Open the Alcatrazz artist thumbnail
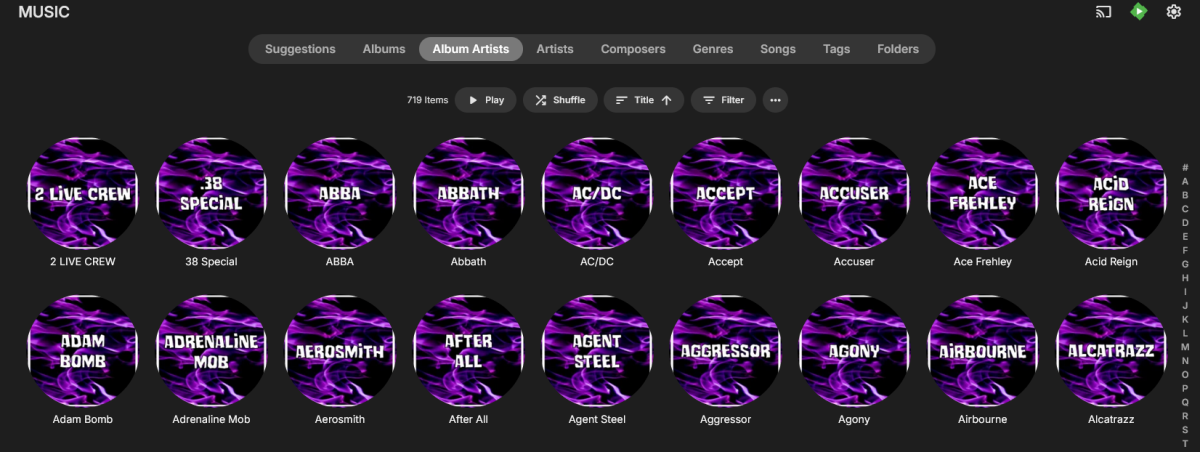 pos(1111,350)
